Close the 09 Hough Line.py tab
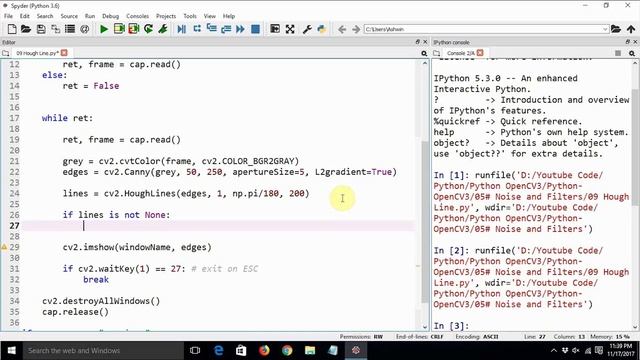 (x=64, y=53)
